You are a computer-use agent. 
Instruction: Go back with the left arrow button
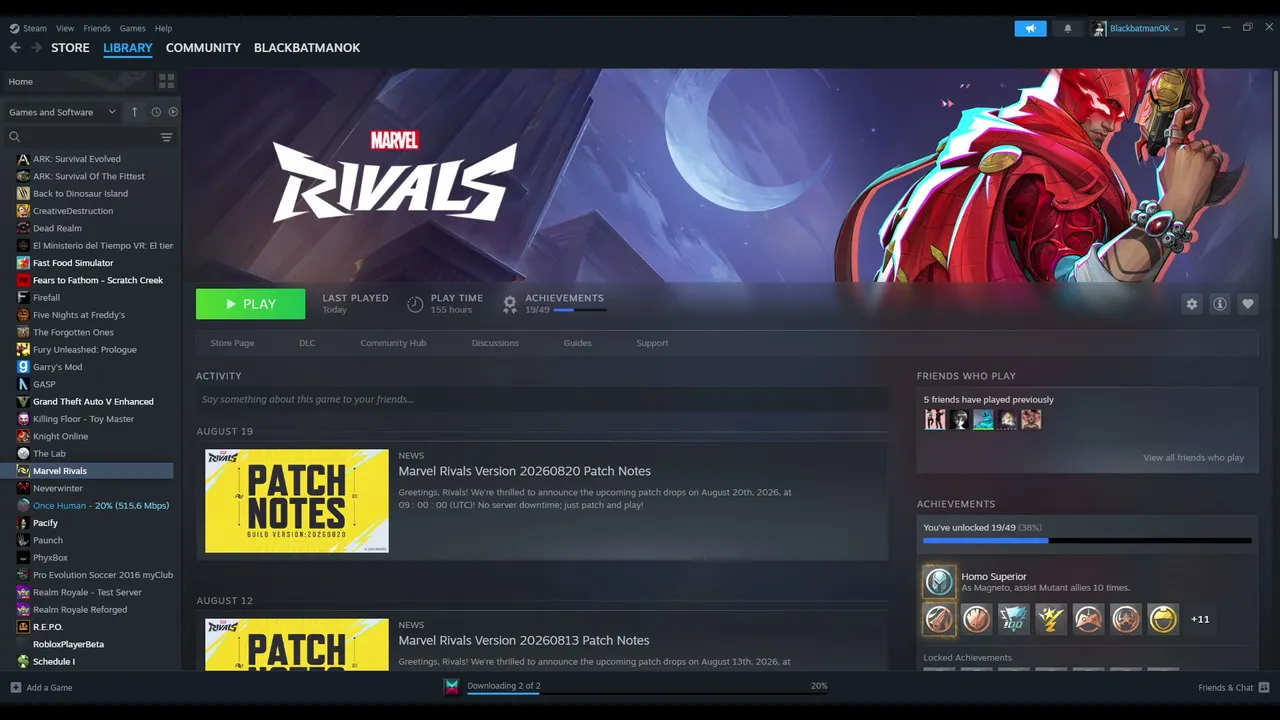(x=15, y=48)
